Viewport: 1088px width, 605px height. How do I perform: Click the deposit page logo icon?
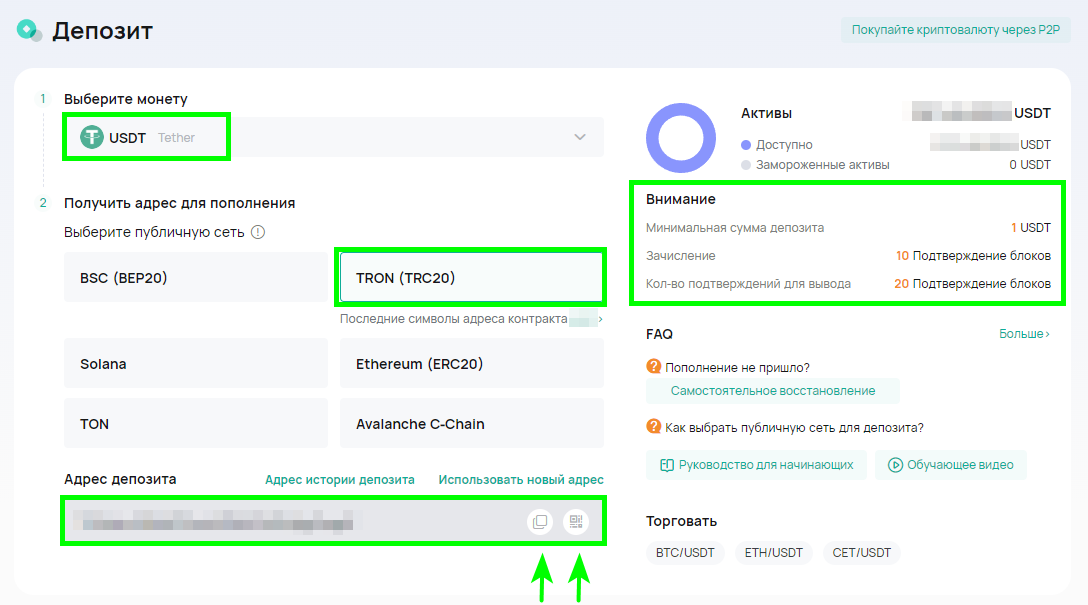tap(28, 31)
